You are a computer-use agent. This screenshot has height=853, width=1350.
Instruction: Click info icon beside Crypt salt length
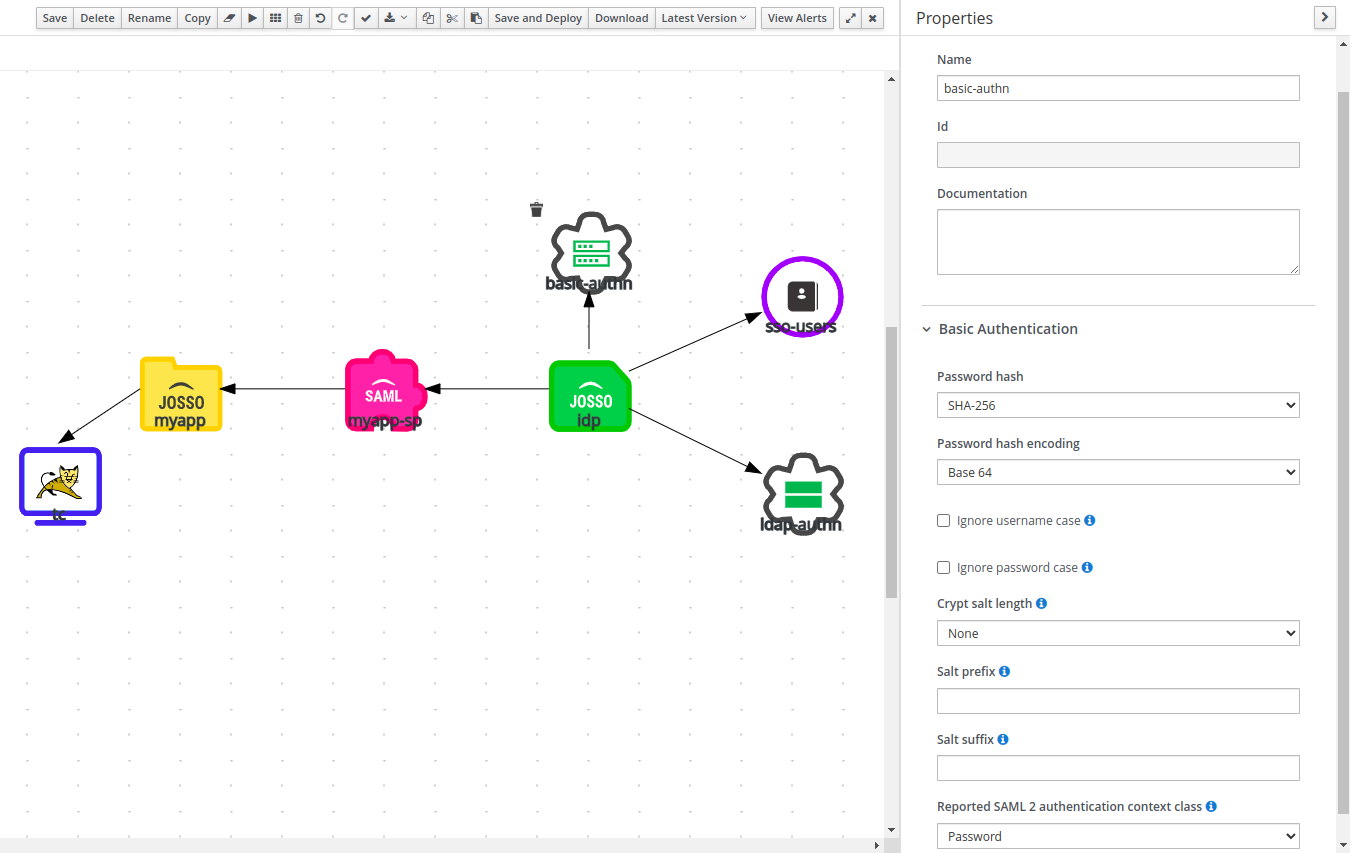coord(1041,603)
